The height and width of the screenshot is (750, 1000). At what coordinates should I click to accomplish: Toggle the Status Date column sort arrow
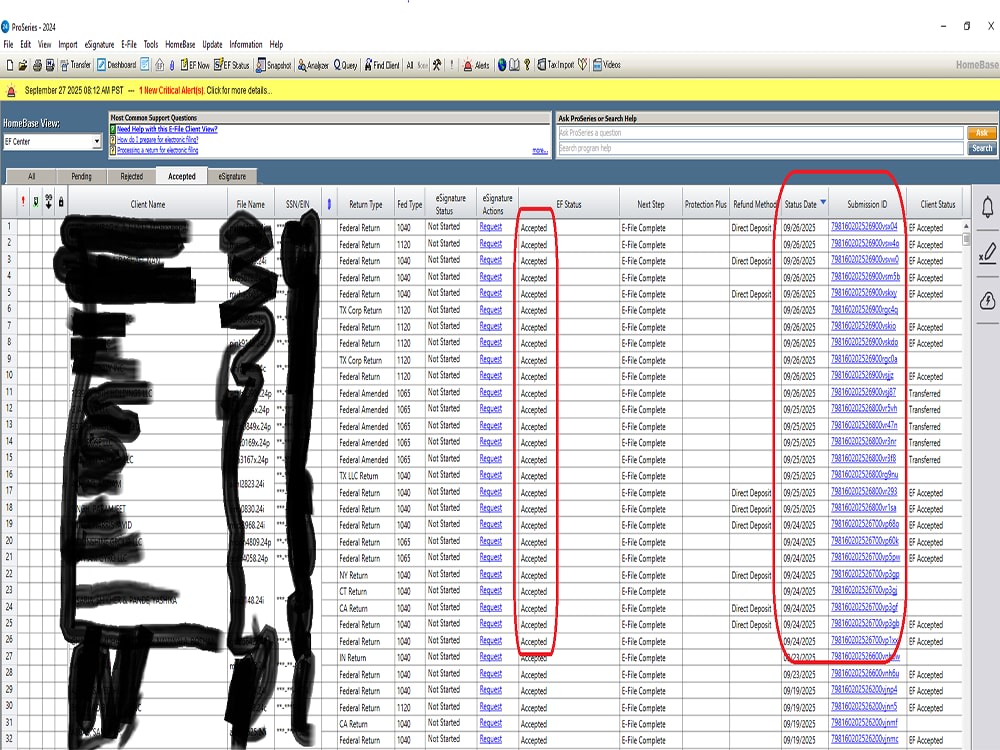(823, 202)
